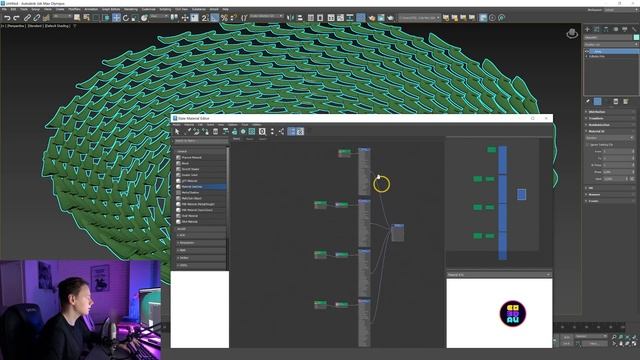The image size is (640, 360).
Task: Click the Align tool icon
Action: point(300,18)
